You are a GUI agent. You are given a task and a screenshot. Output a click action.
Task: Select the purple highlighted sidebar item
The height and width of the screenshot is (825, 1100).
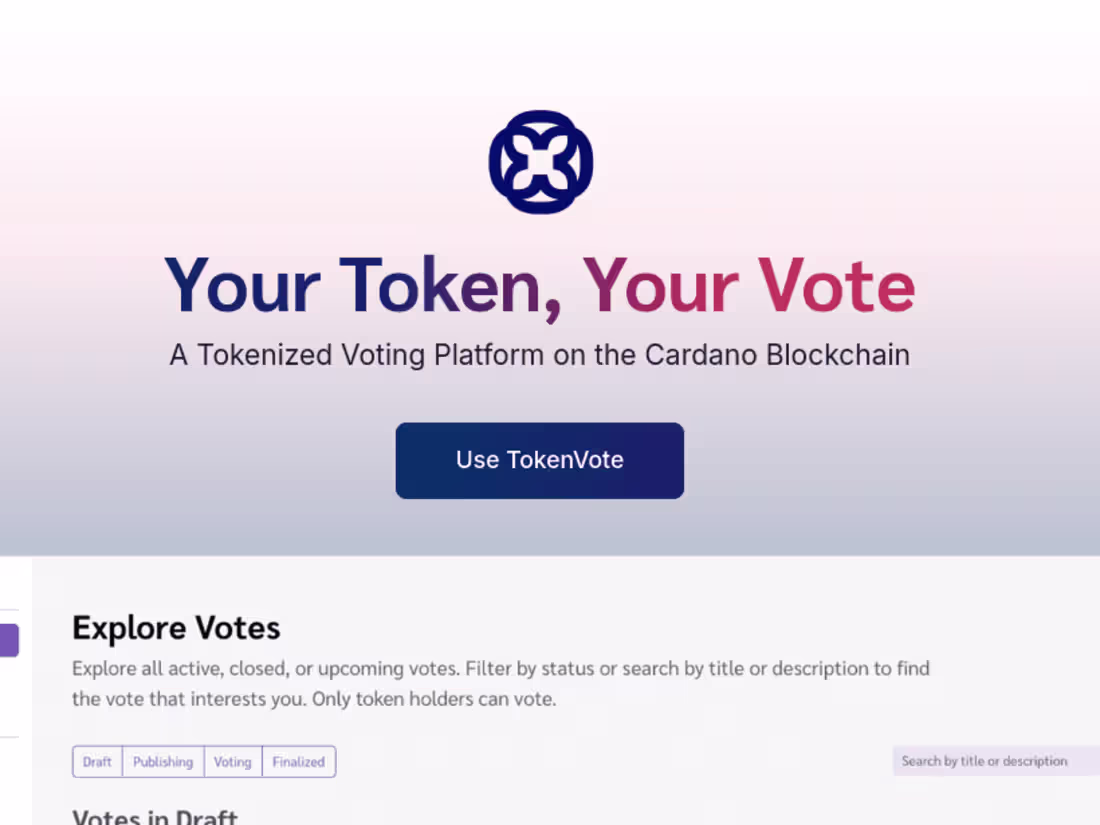tap(8, 640)
